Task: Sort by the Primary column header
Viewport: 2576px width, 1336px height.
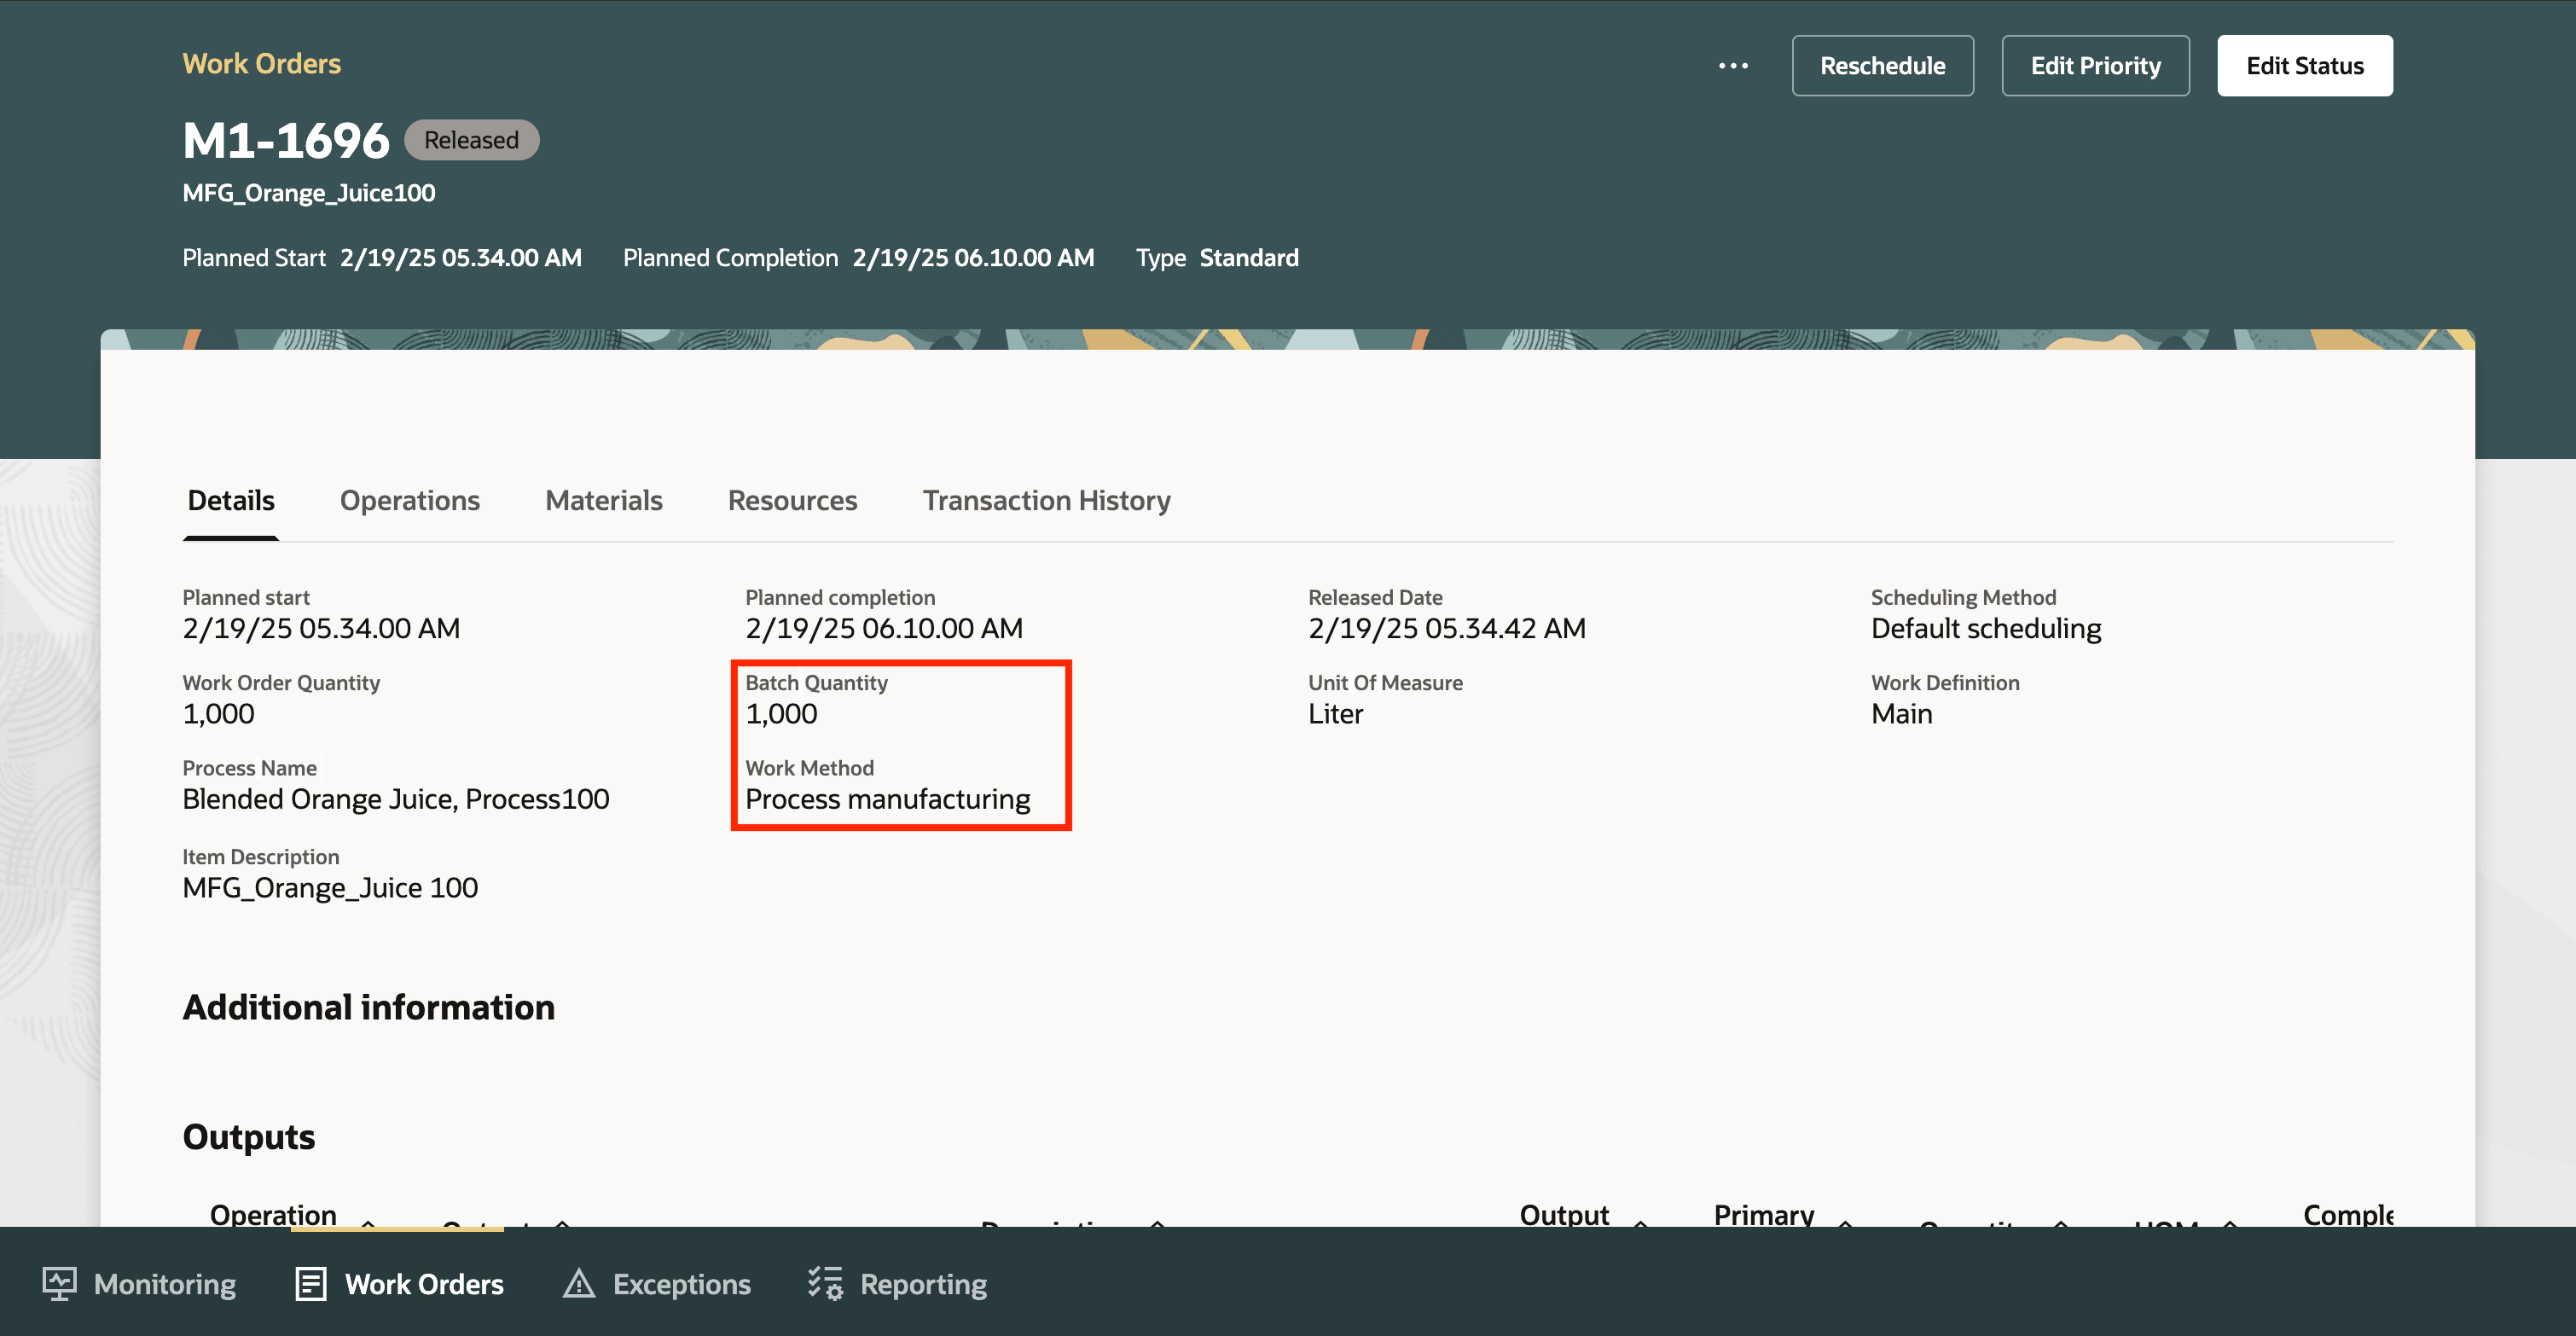Action: click(1763, 1214)
